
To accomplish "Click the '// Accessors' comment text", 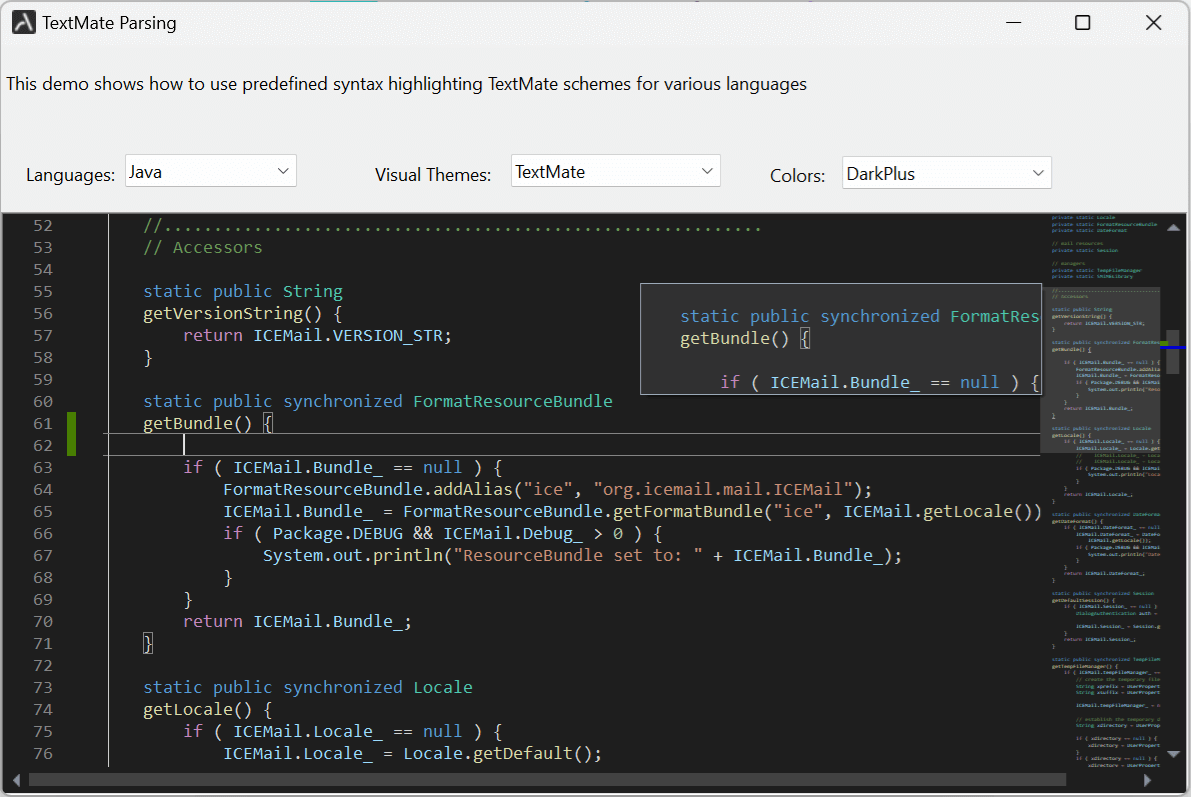I will pyautogui.click(x=203, y=248).
